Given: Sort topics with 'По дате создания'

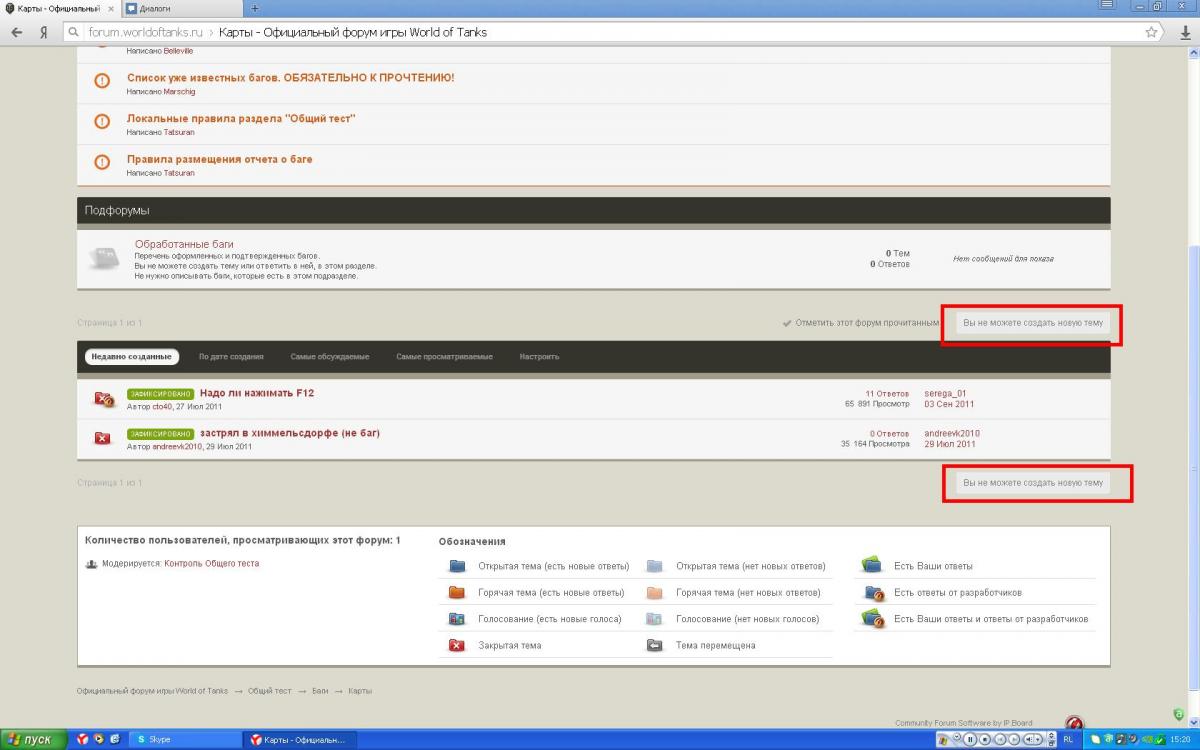Looking at the screenshot, I should click(231, 357).
